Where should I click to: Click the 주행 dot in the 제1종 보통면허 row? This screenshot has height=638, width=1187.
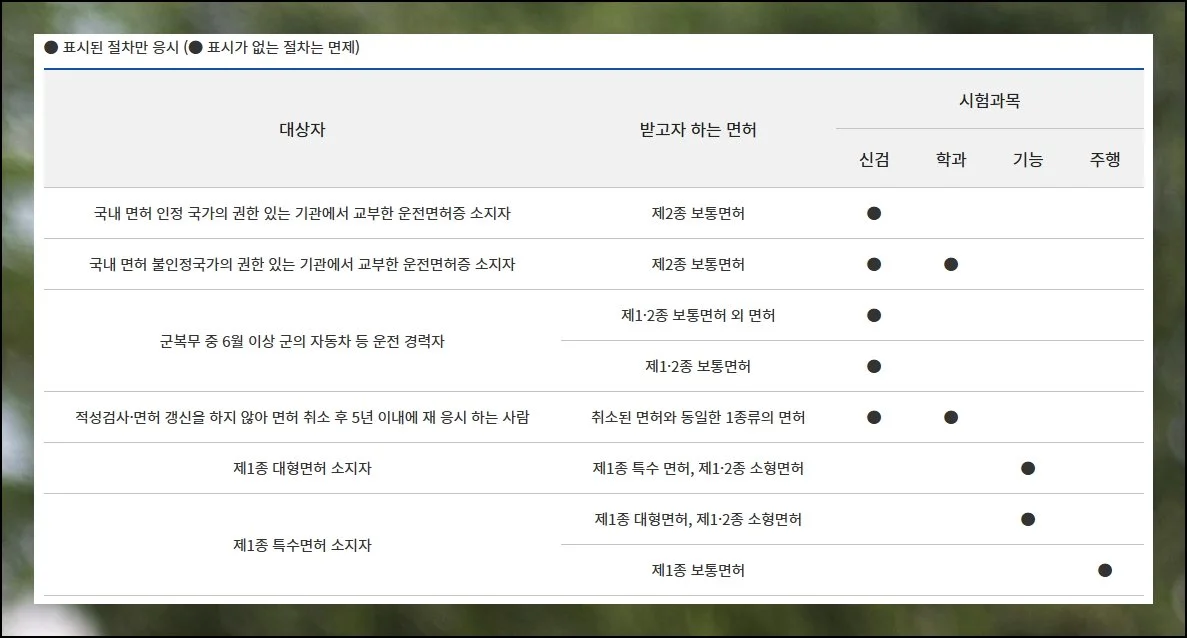tap(1105, 570)
